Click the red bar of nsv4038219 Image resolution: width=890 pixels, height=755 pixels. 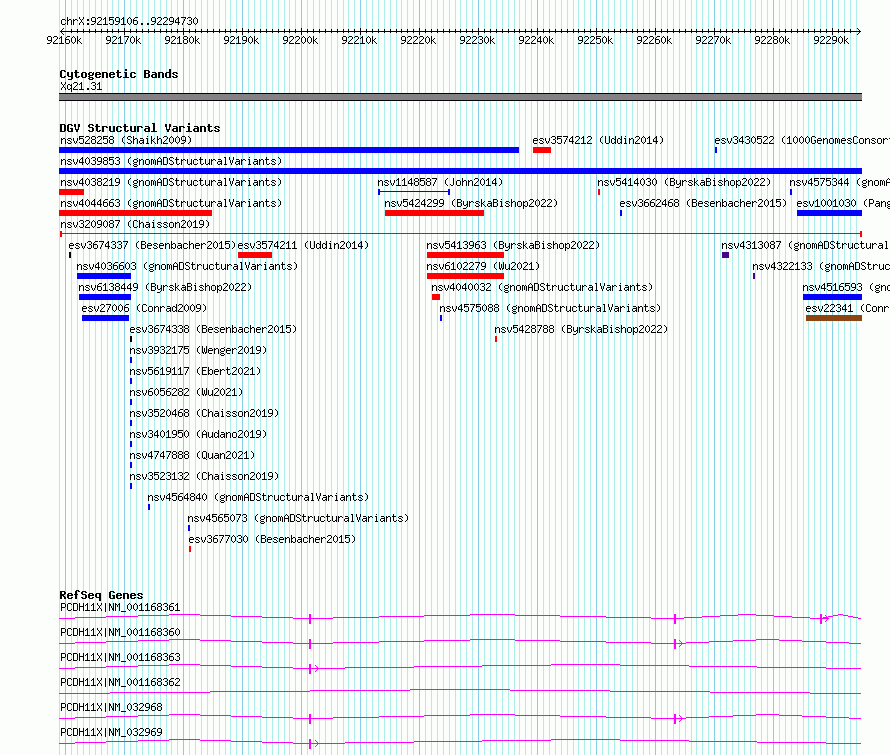coord(72,192)
